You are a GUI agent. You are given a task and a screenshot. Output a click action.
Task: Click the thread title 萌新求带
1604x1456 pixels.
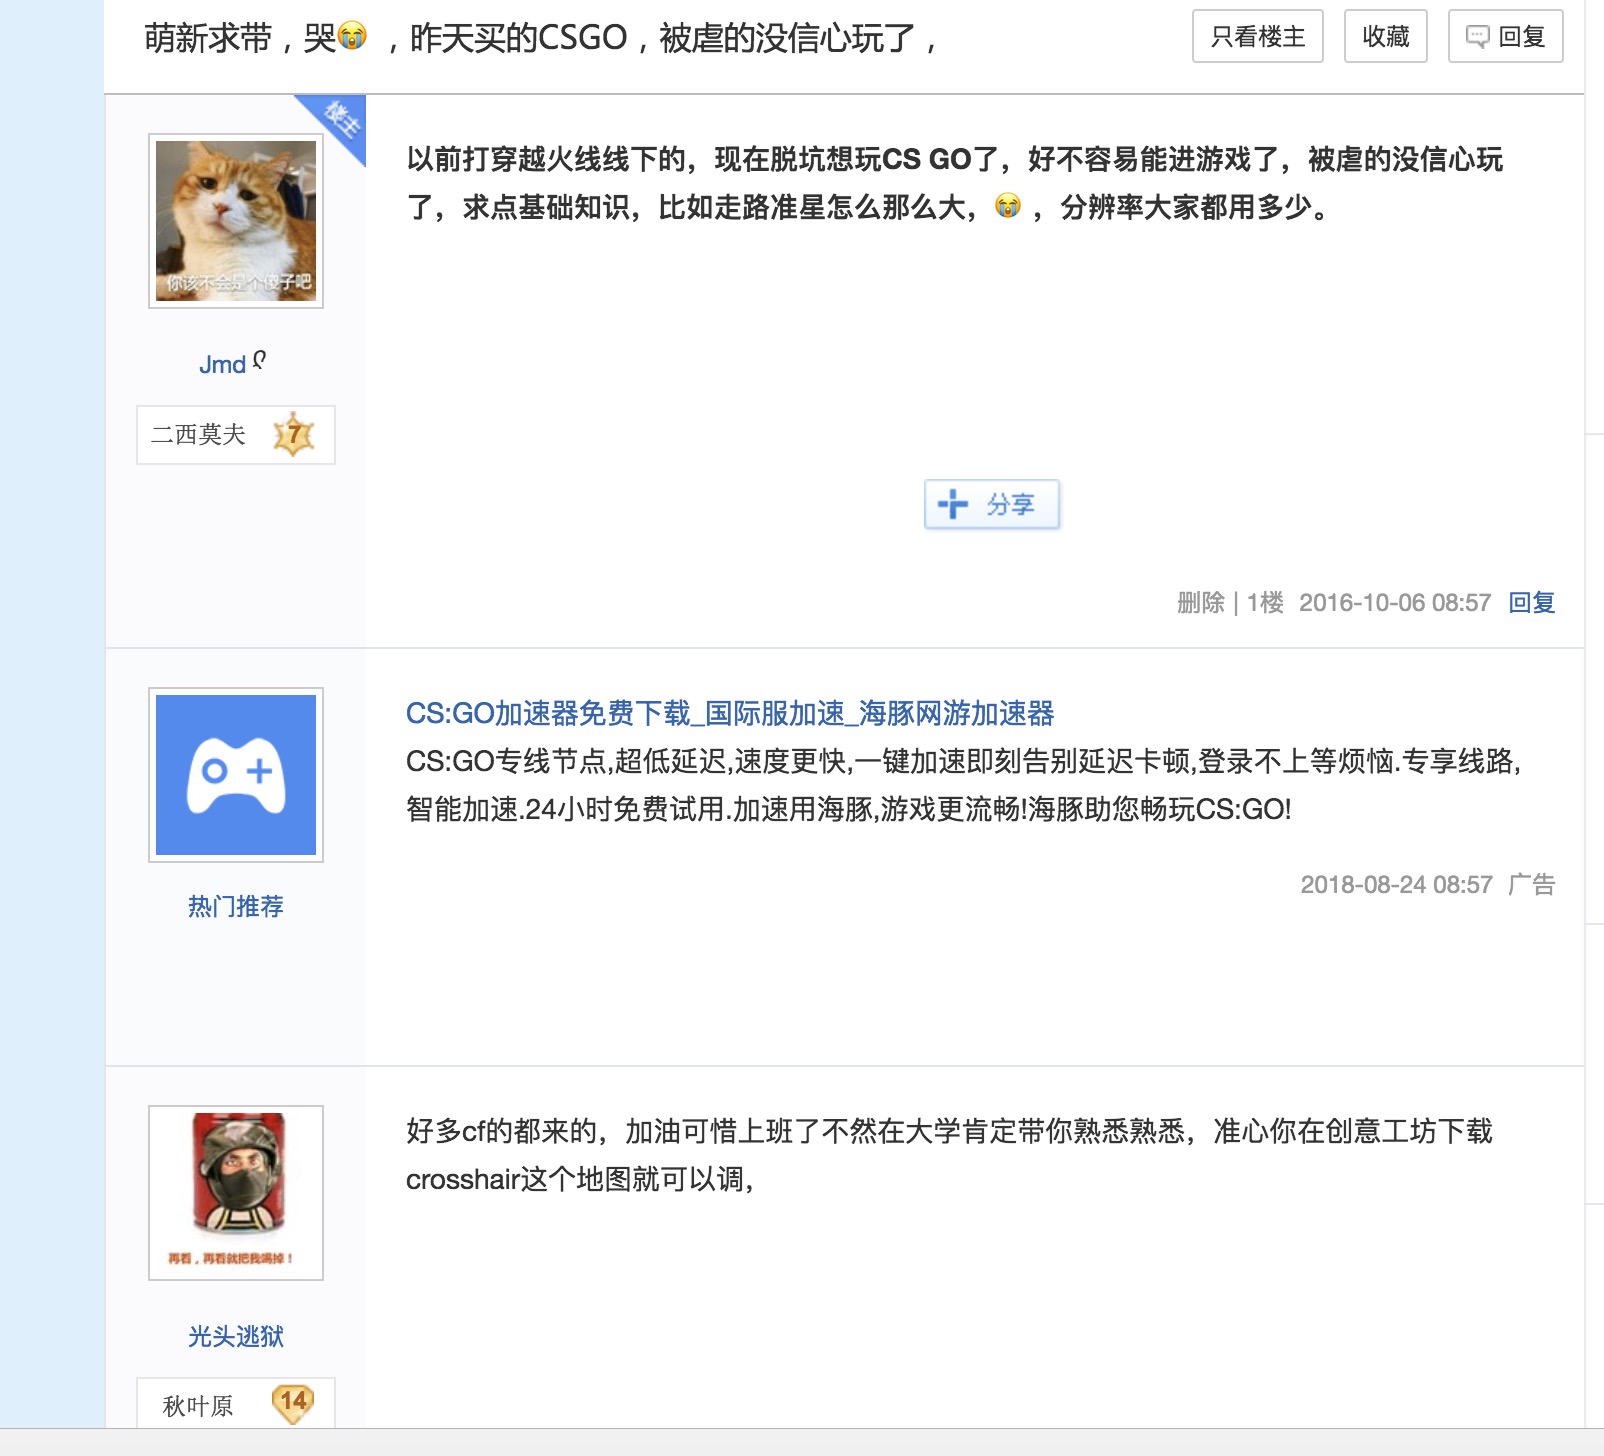[x=540, y=38]
